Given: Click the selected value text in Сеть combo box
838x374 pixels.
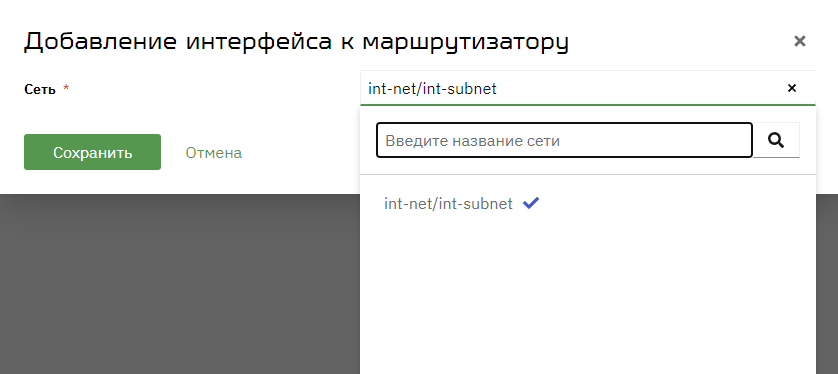Looking at the screenshot, I should [x=432, y=89].
